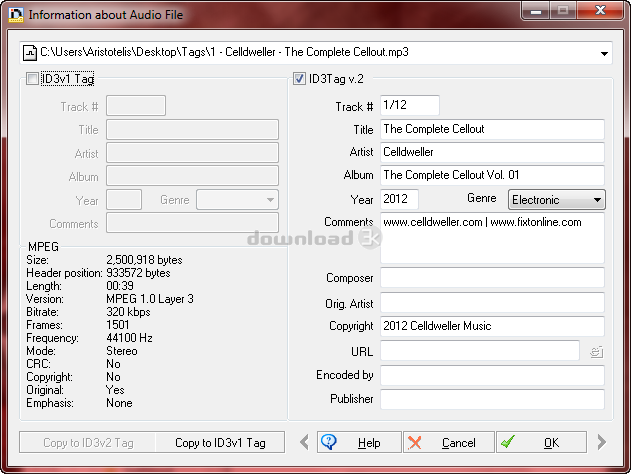Click the length value 00:39
Viewport: 631px width, 474px height.
tap(120, 286)
